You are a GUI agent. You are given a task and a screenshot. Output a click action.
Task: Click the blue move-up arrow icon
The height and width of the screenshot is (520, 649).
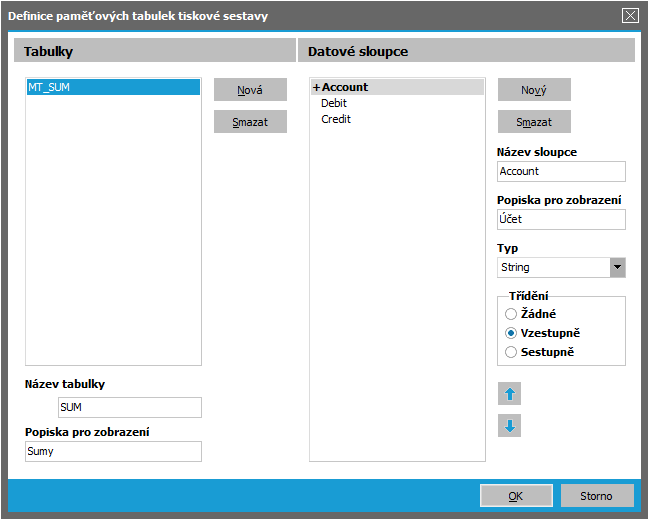[x=510, y=393]
